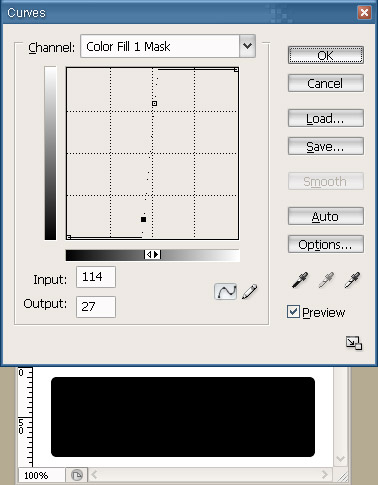Click the zoom percentage field showing 100%

41,475
